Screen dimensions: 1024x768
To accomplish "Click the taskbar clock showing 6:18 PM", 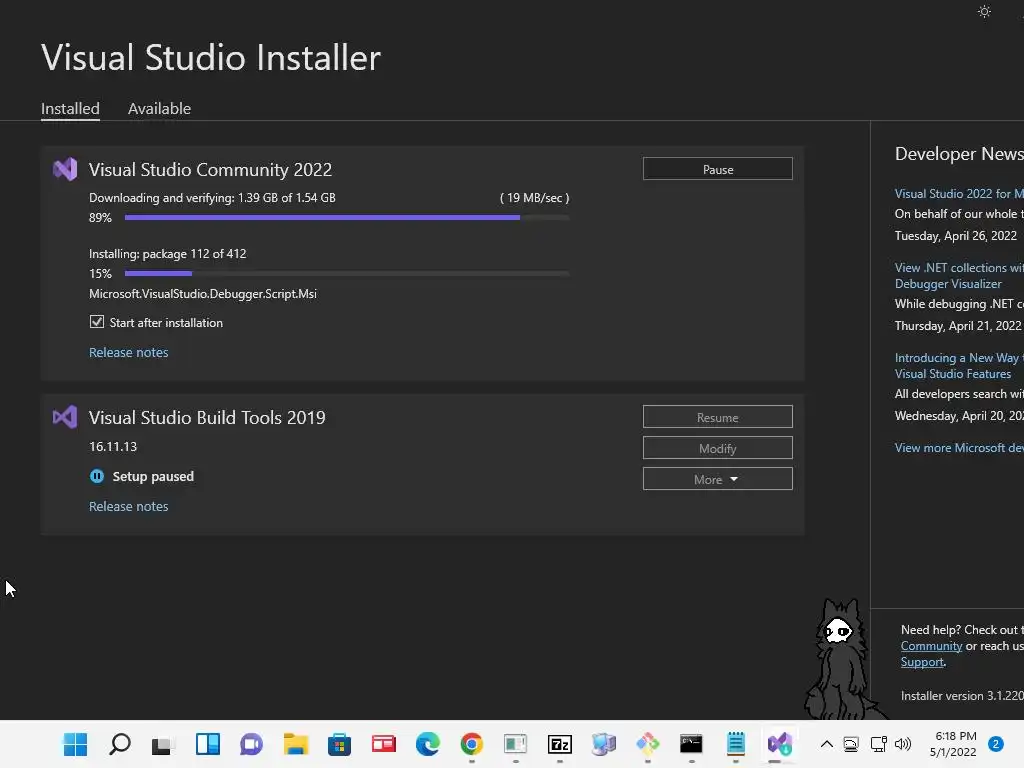I will pyautogui.click(x=953, y=744).
